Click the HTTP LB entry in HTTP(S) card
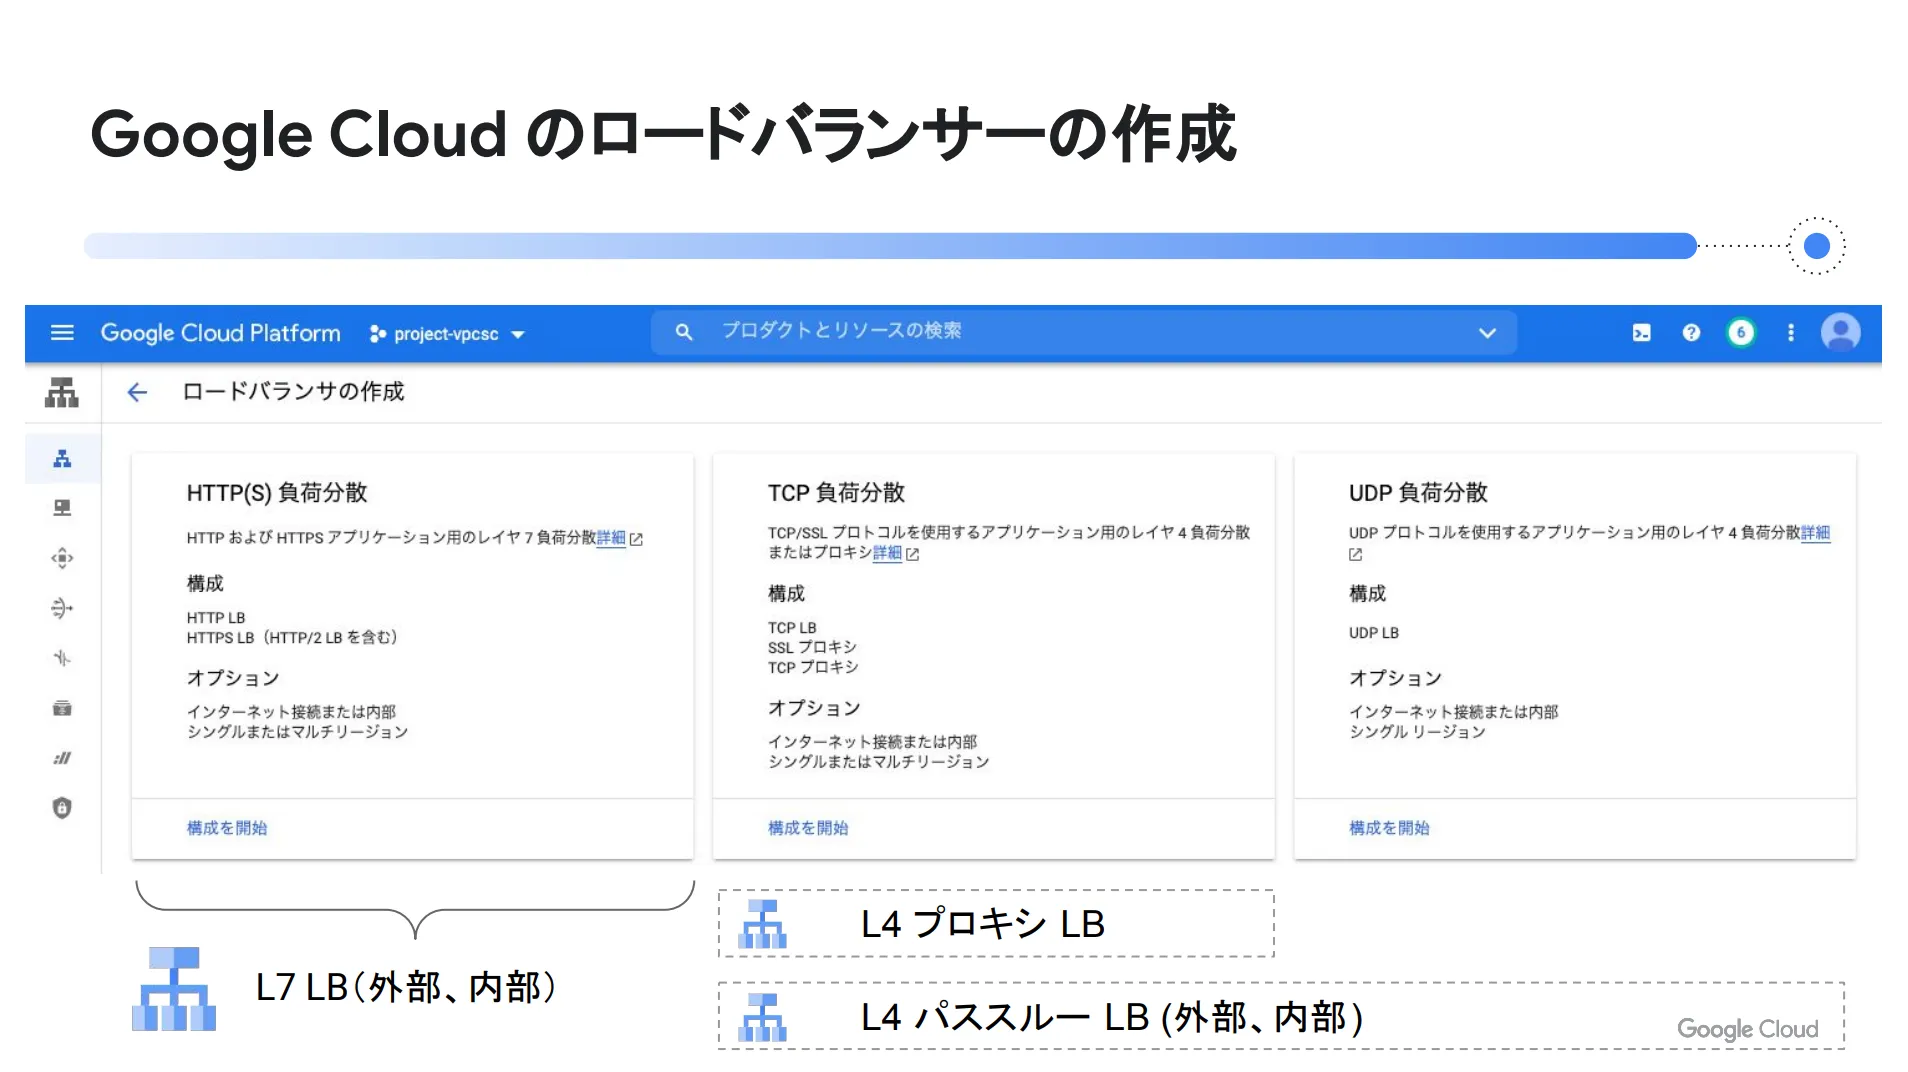Image resolution: width=1908 pixels, height=1072 pixels. click(x=216, y=618)
